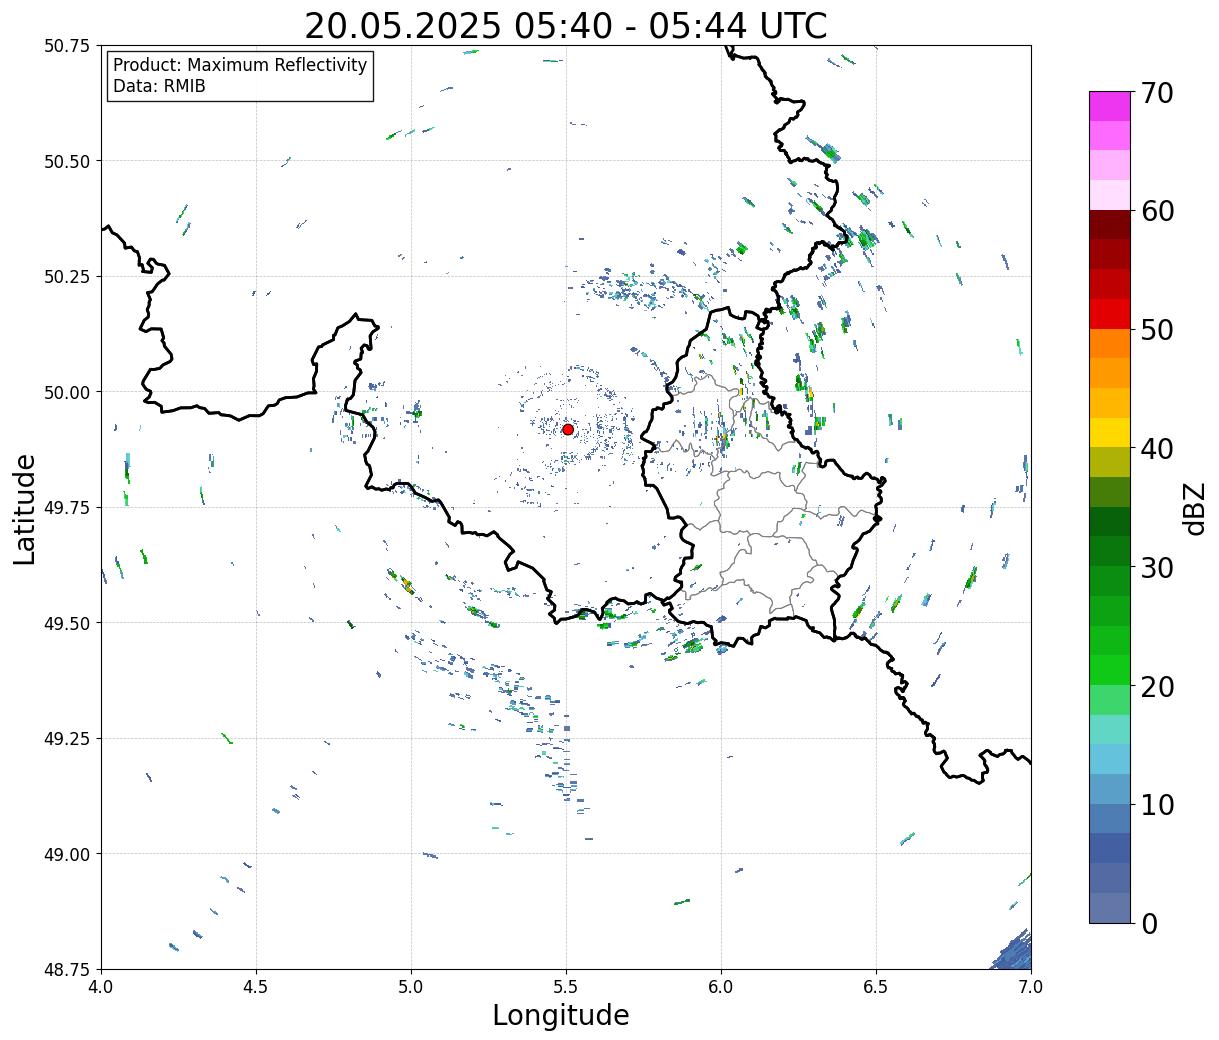The width and height of the screenshot is (1219, 1040).
Task: Click the colorbar tick label 60
Action: point(1157,211)
